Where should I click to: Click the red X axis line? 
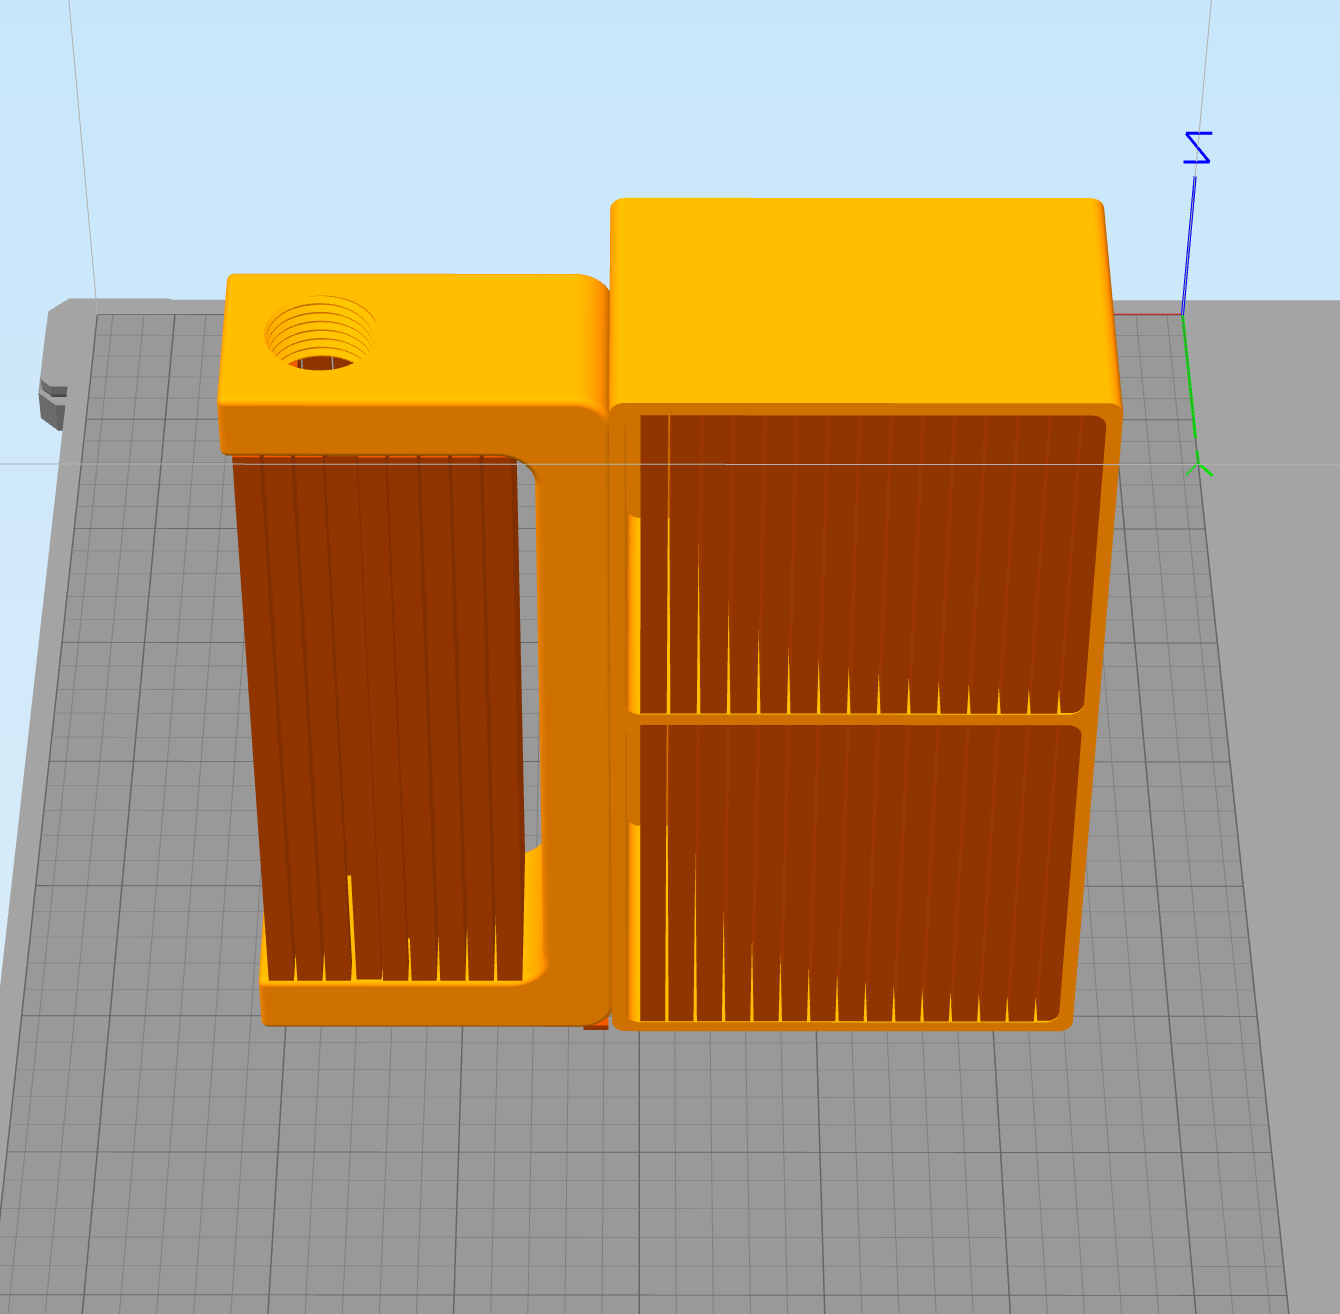click(1148, 314)
